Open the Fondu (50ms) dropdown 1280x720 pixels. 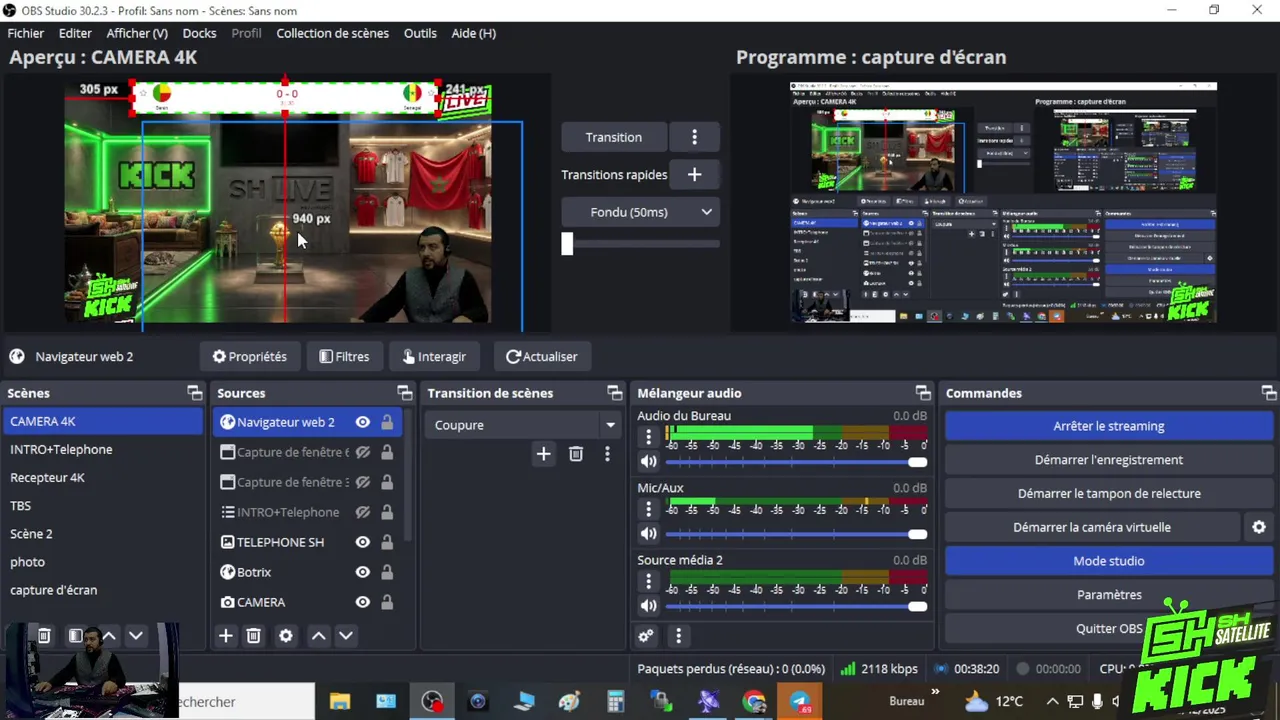point(640,212)
